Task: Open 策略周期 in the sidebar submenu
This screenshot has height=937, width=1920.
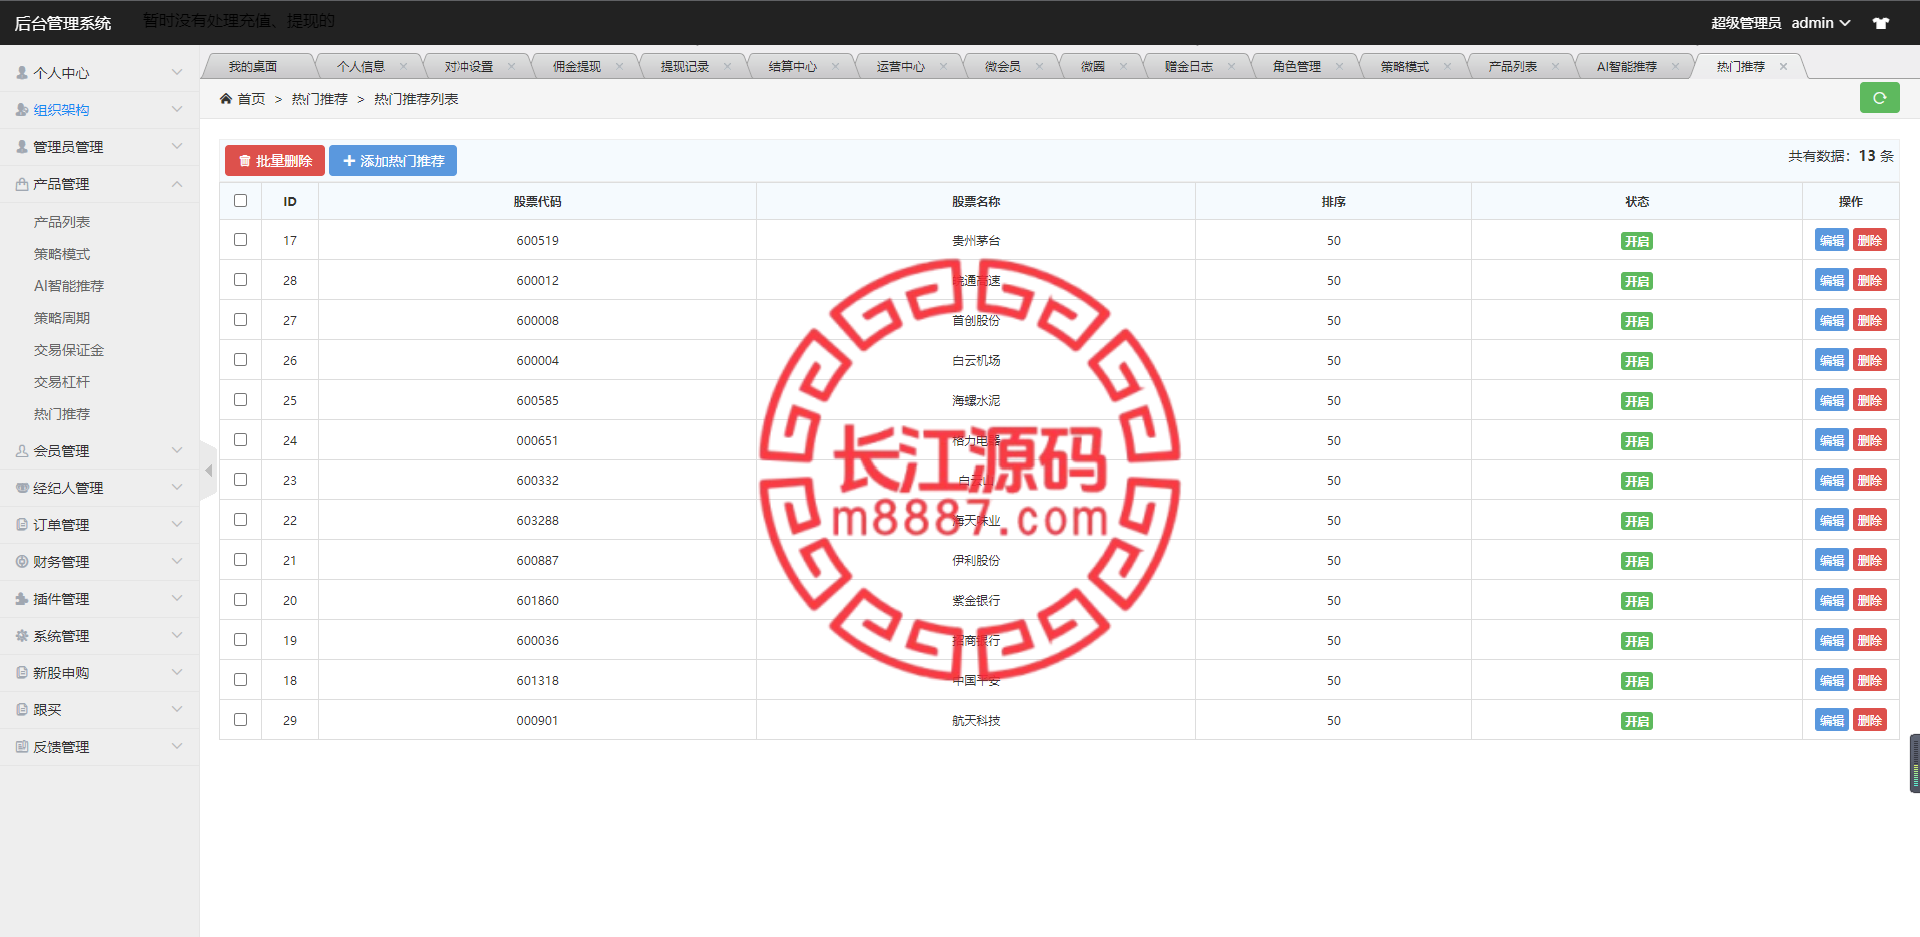Action: (62, 318)
